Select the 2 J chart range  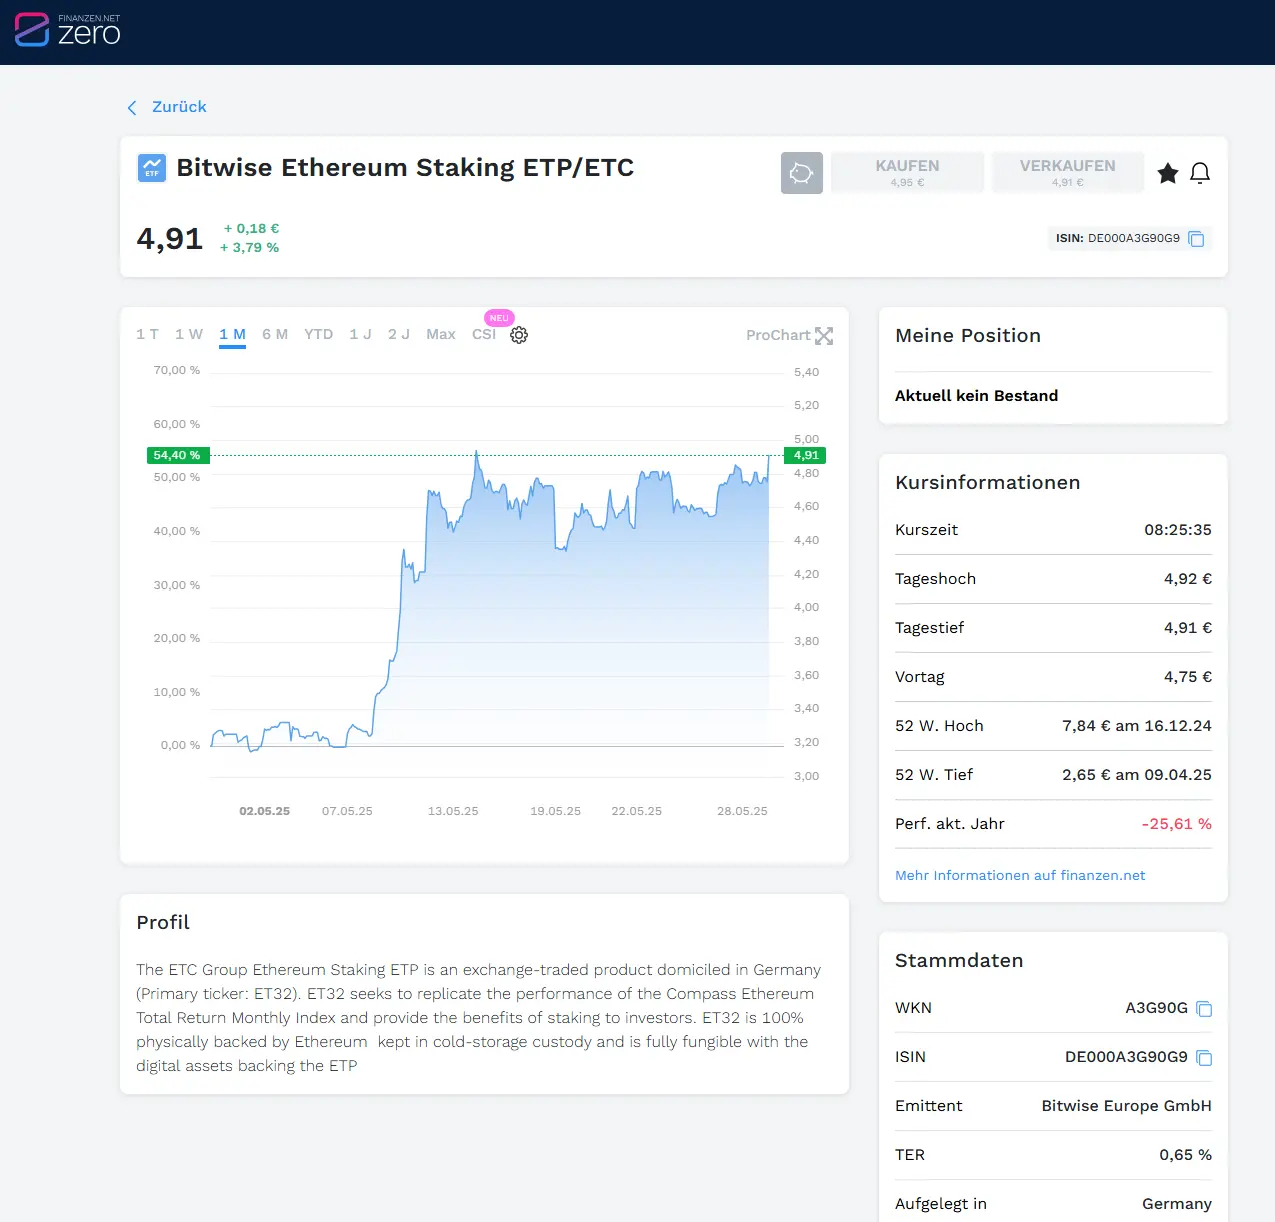click(x=399, y=334)
